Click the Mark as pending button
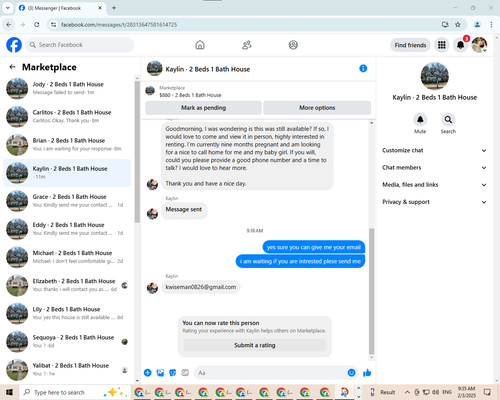Viewport: 500px width, 400px height. tap(203, 108)
